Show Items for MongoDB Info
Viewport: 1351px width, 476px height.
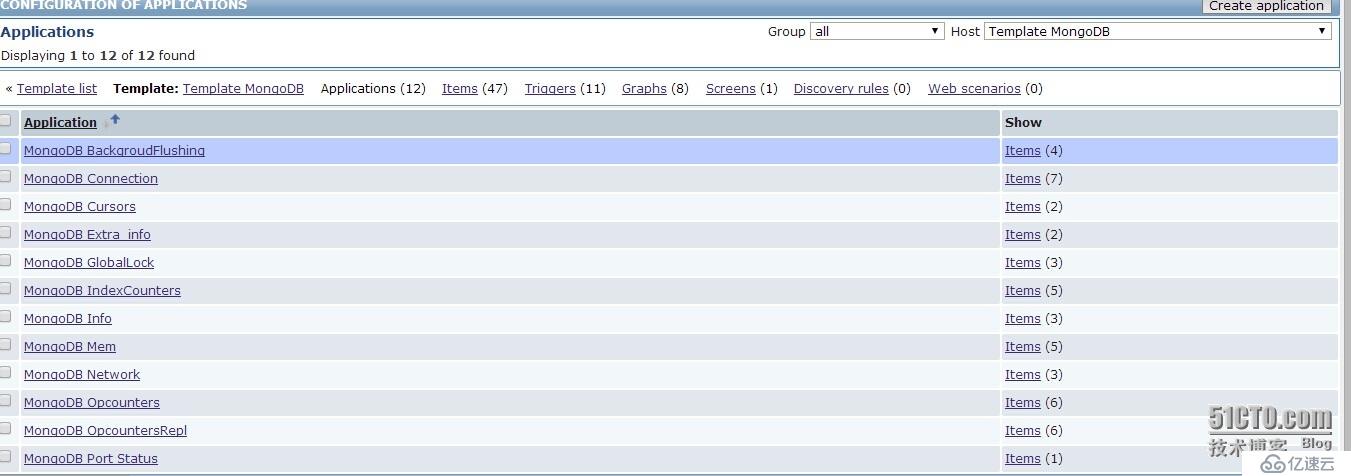(1023, 318)
